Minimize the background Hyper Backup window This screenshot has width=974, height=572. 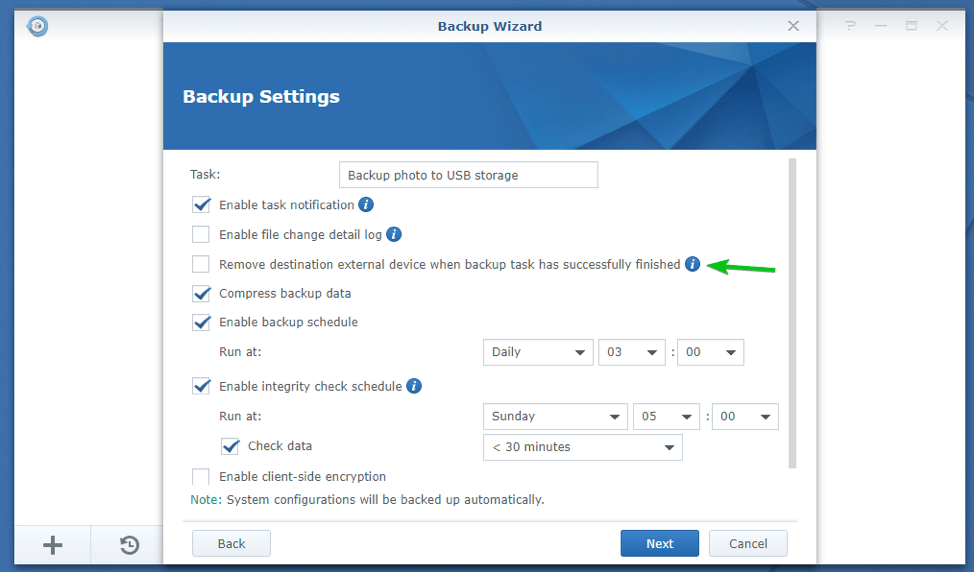tap(880, 26)
